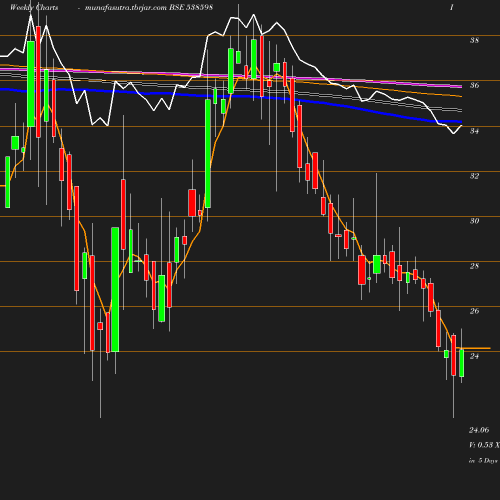The width and height of the screenshot is (500, 500).
Task: Click the big green candle rising from 24
Action: coord(115,289)
